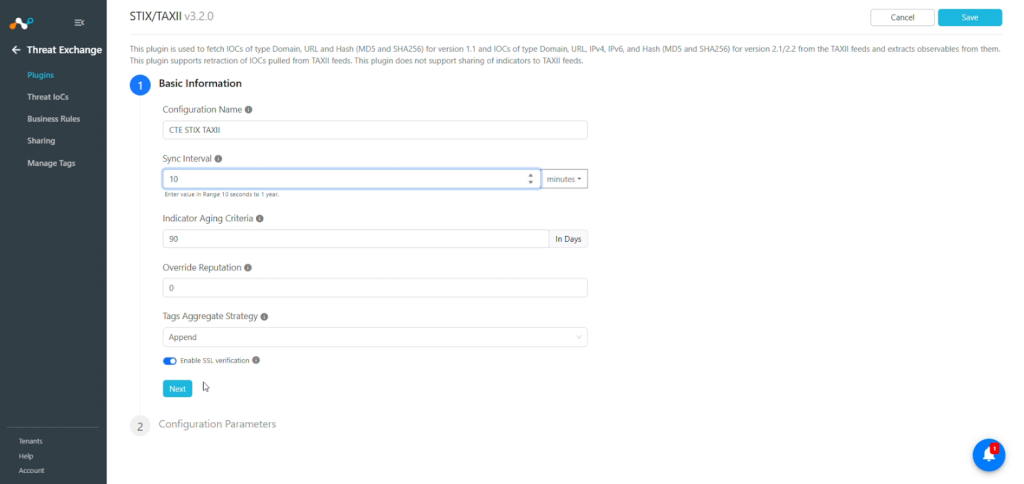1024x484 pixels.
Task: Focus the Configuration Name input field
Action: click(x=375, y=130)
